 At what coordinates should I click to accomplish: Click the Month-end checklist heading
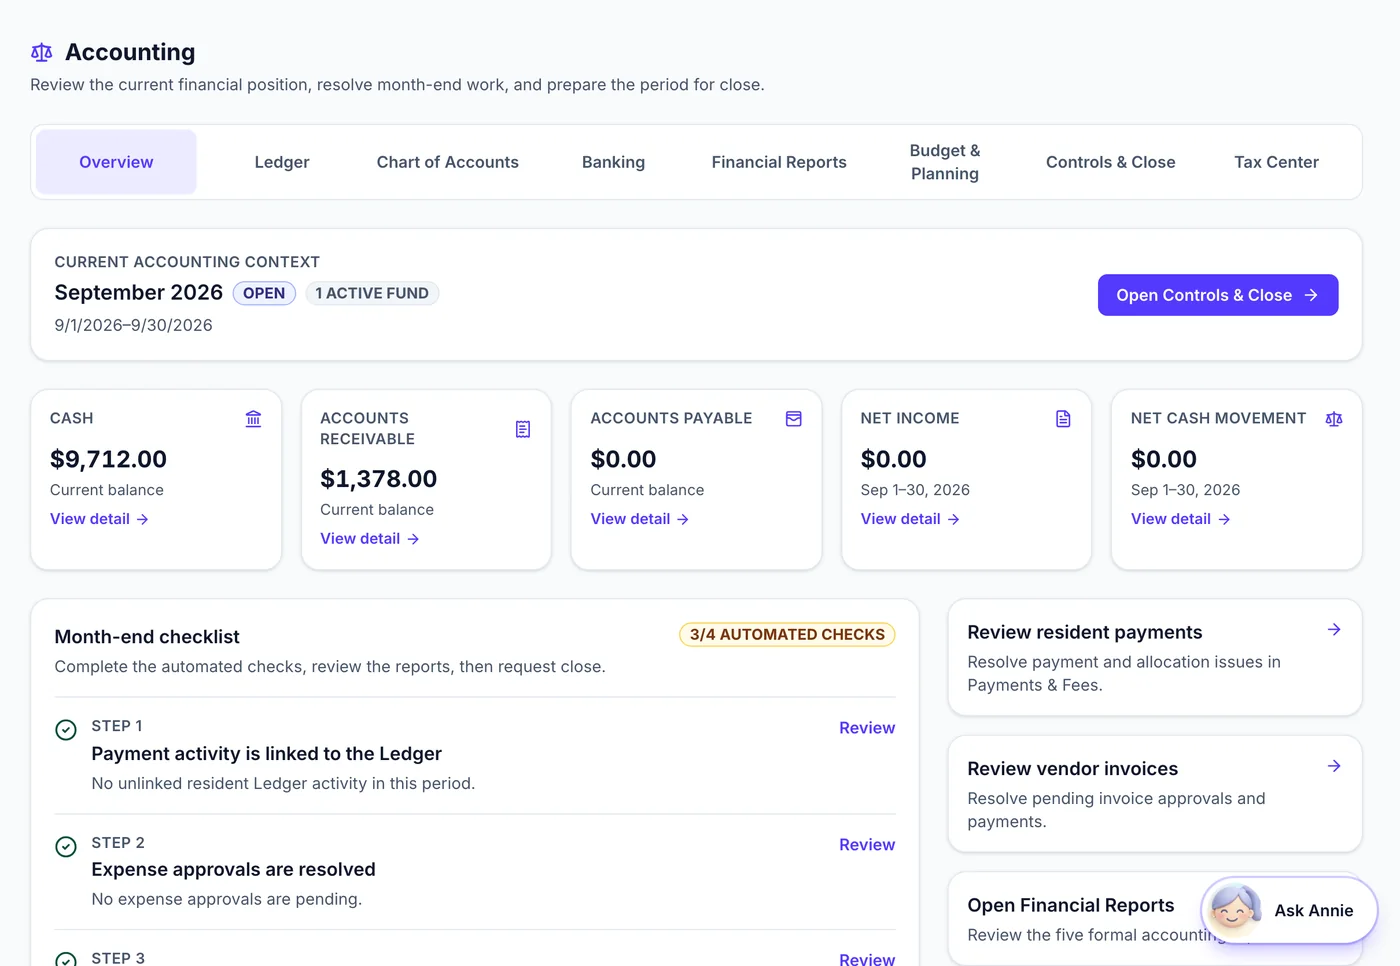pyautogui.click(x=147, y=637)
